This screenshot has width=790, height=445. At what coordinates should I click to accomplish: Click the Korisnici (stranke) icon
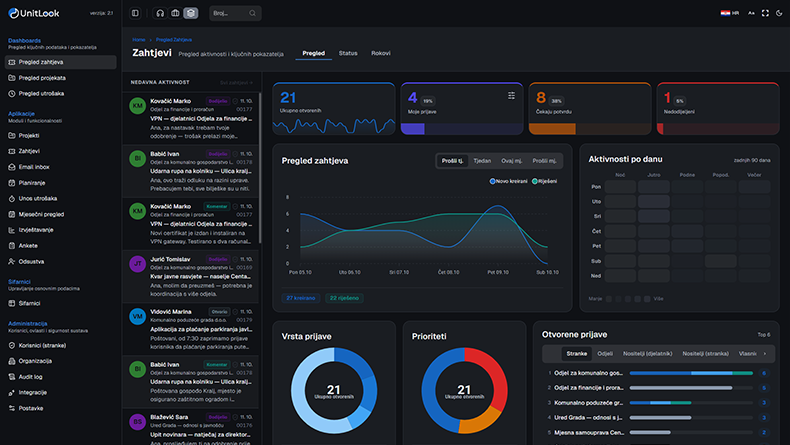[12, 346]
